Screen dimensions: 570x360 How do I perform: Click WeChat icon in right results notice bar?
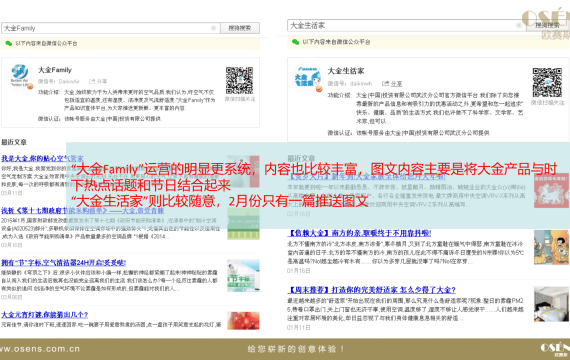(296, 42)
